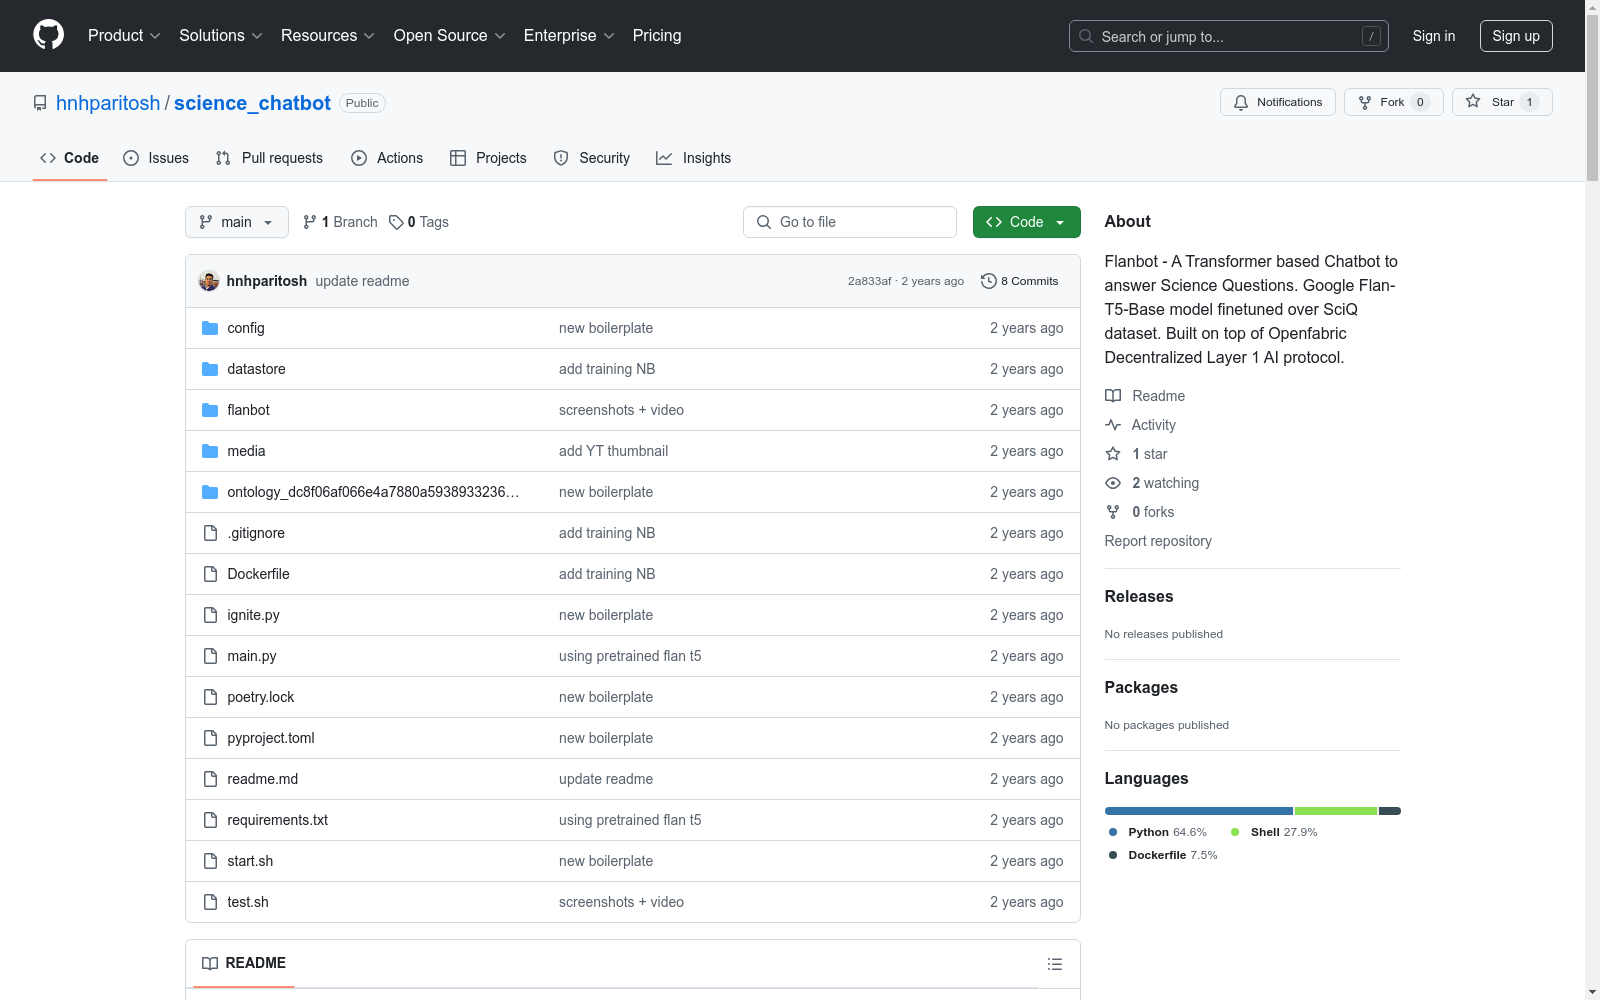Expand the Resources menu
Viewport: 1600px width, 1000px height.
click(x=328, y=35)
